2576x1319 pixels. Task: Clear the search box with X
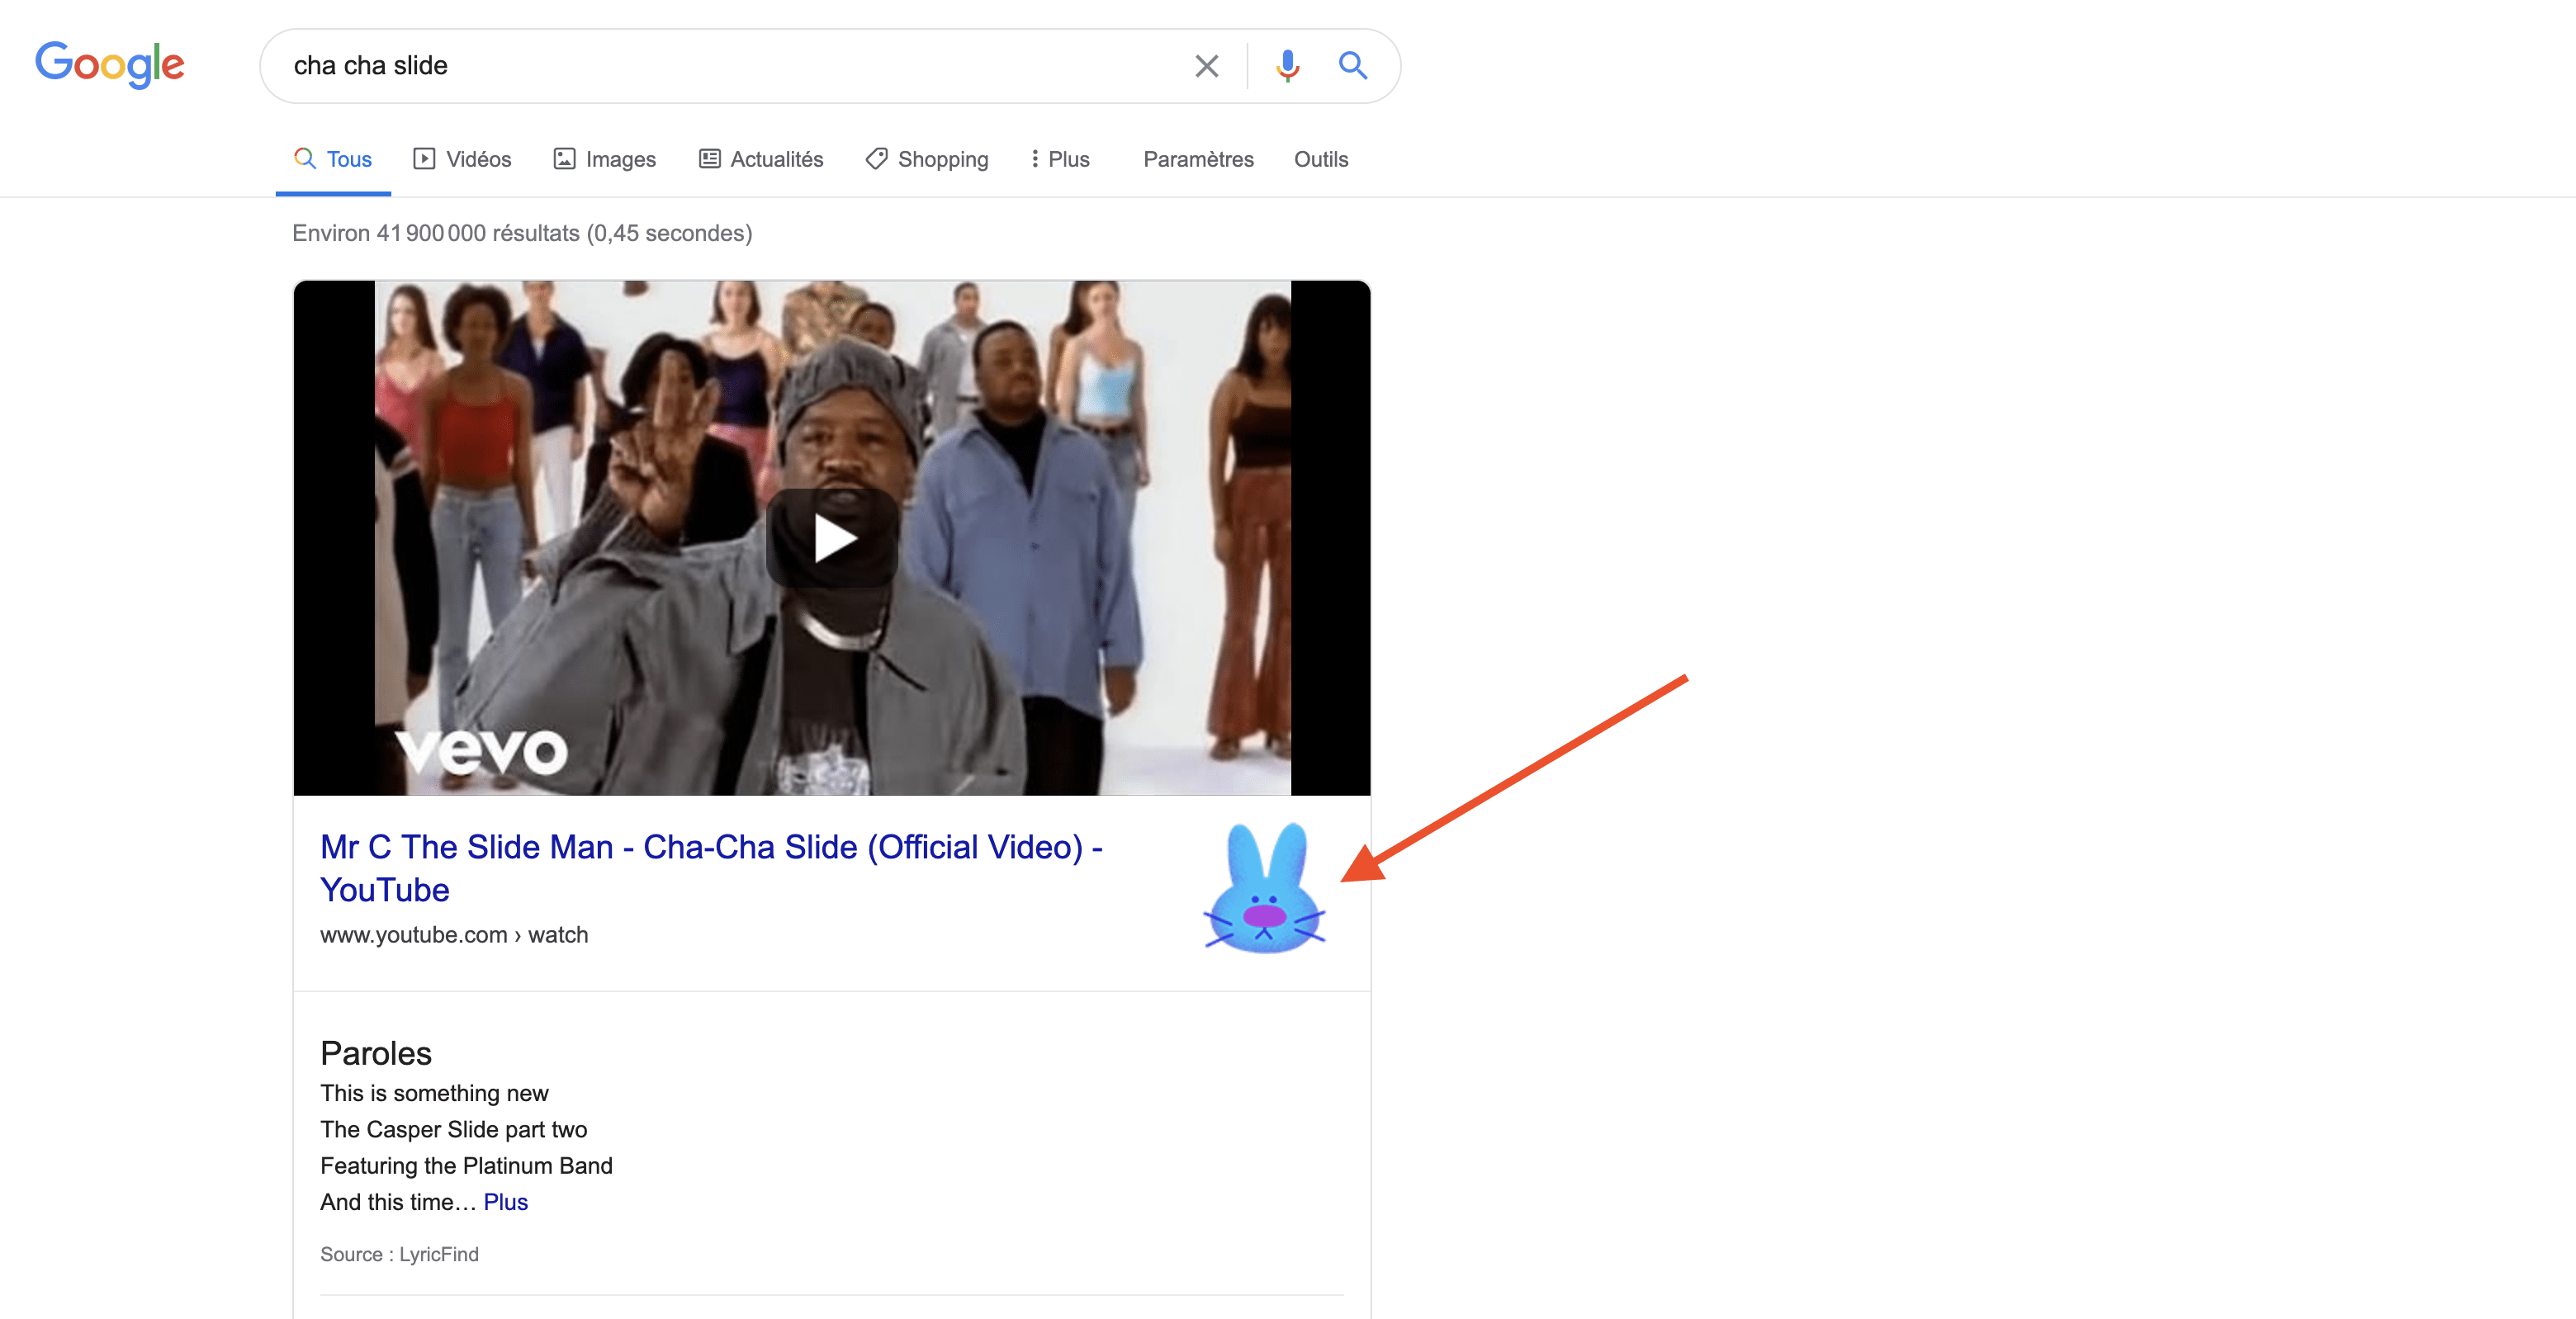point(1206,66)
